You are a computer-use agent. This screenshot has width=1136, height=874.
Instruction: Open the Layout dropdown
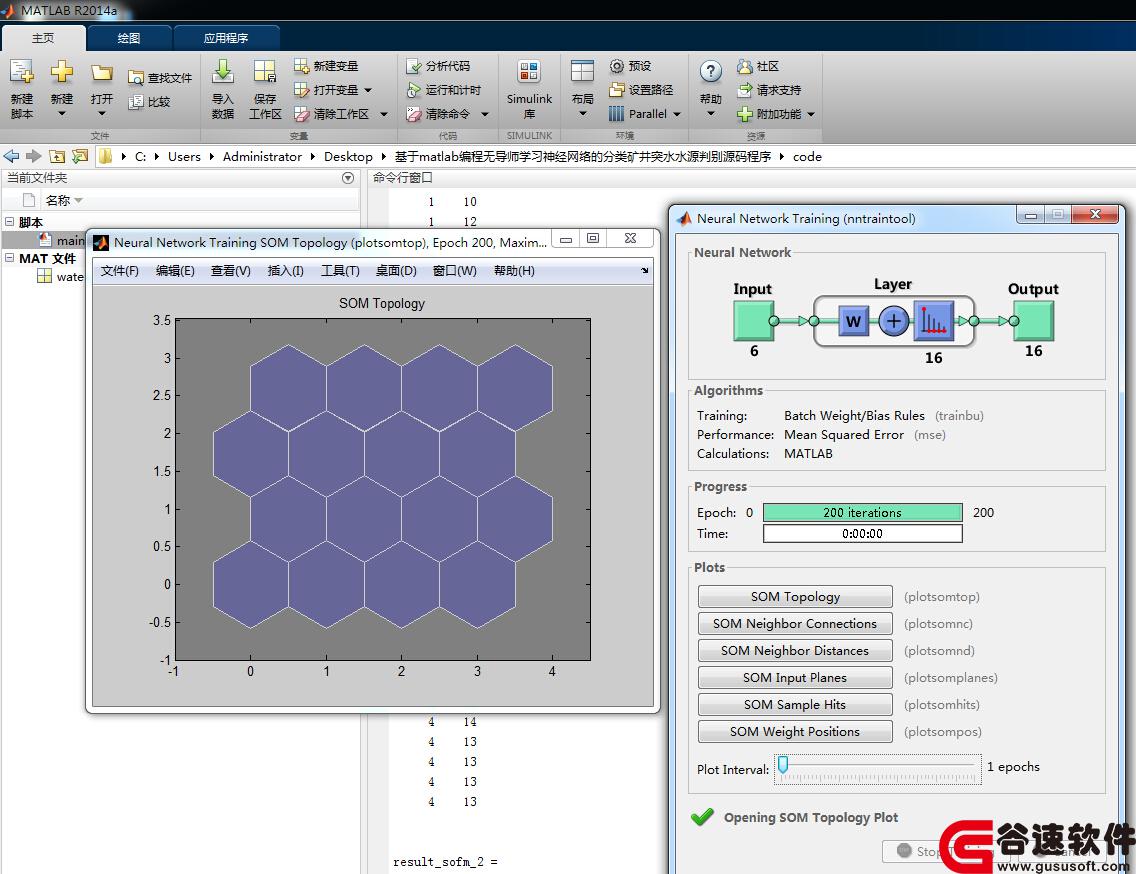pyautogui.click(x=582, y=114)
